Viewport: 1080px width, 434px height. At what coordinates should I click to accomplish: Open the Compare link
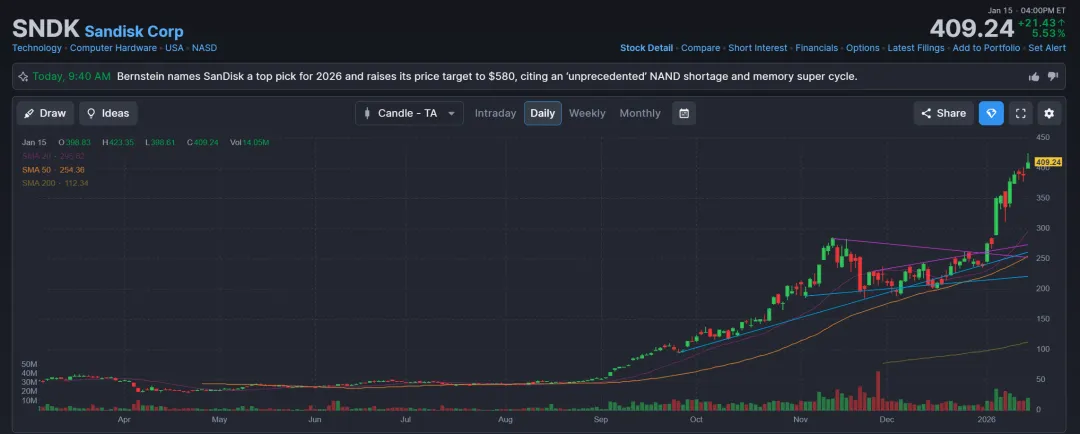700,48
